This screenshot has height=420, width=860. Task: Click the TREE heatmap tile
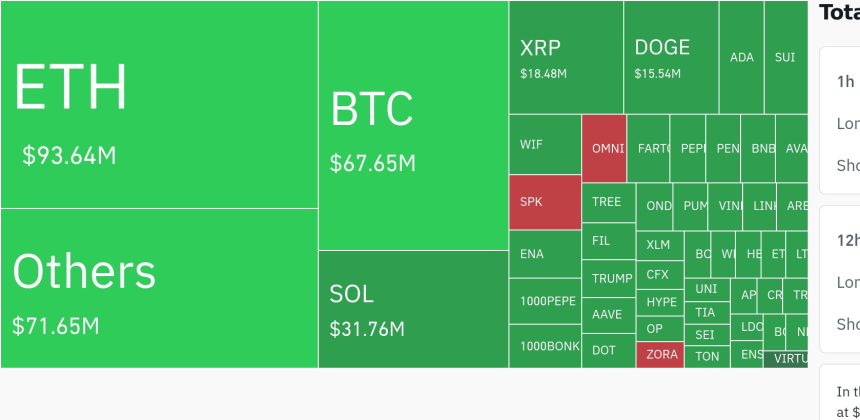pos(607,202)
